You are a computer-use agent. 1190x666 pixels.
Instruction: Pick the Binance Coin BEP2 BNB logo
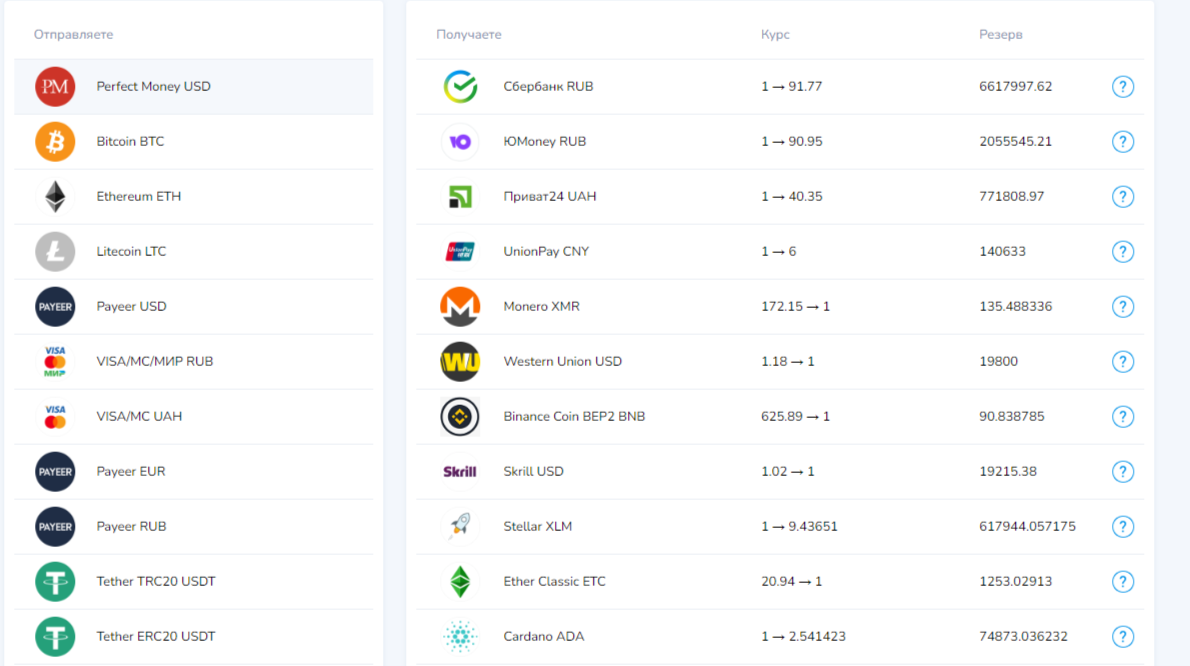click(460, 416)
